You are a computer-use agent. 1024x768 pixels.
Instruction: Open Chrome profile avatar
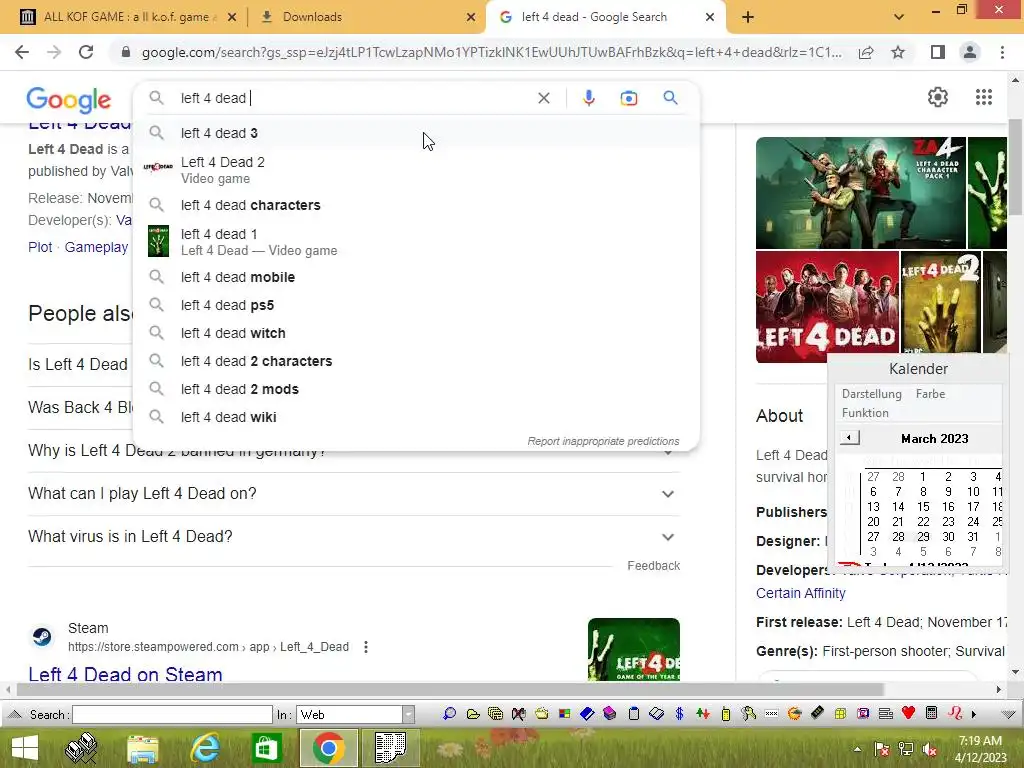click(x=970, y=52)
